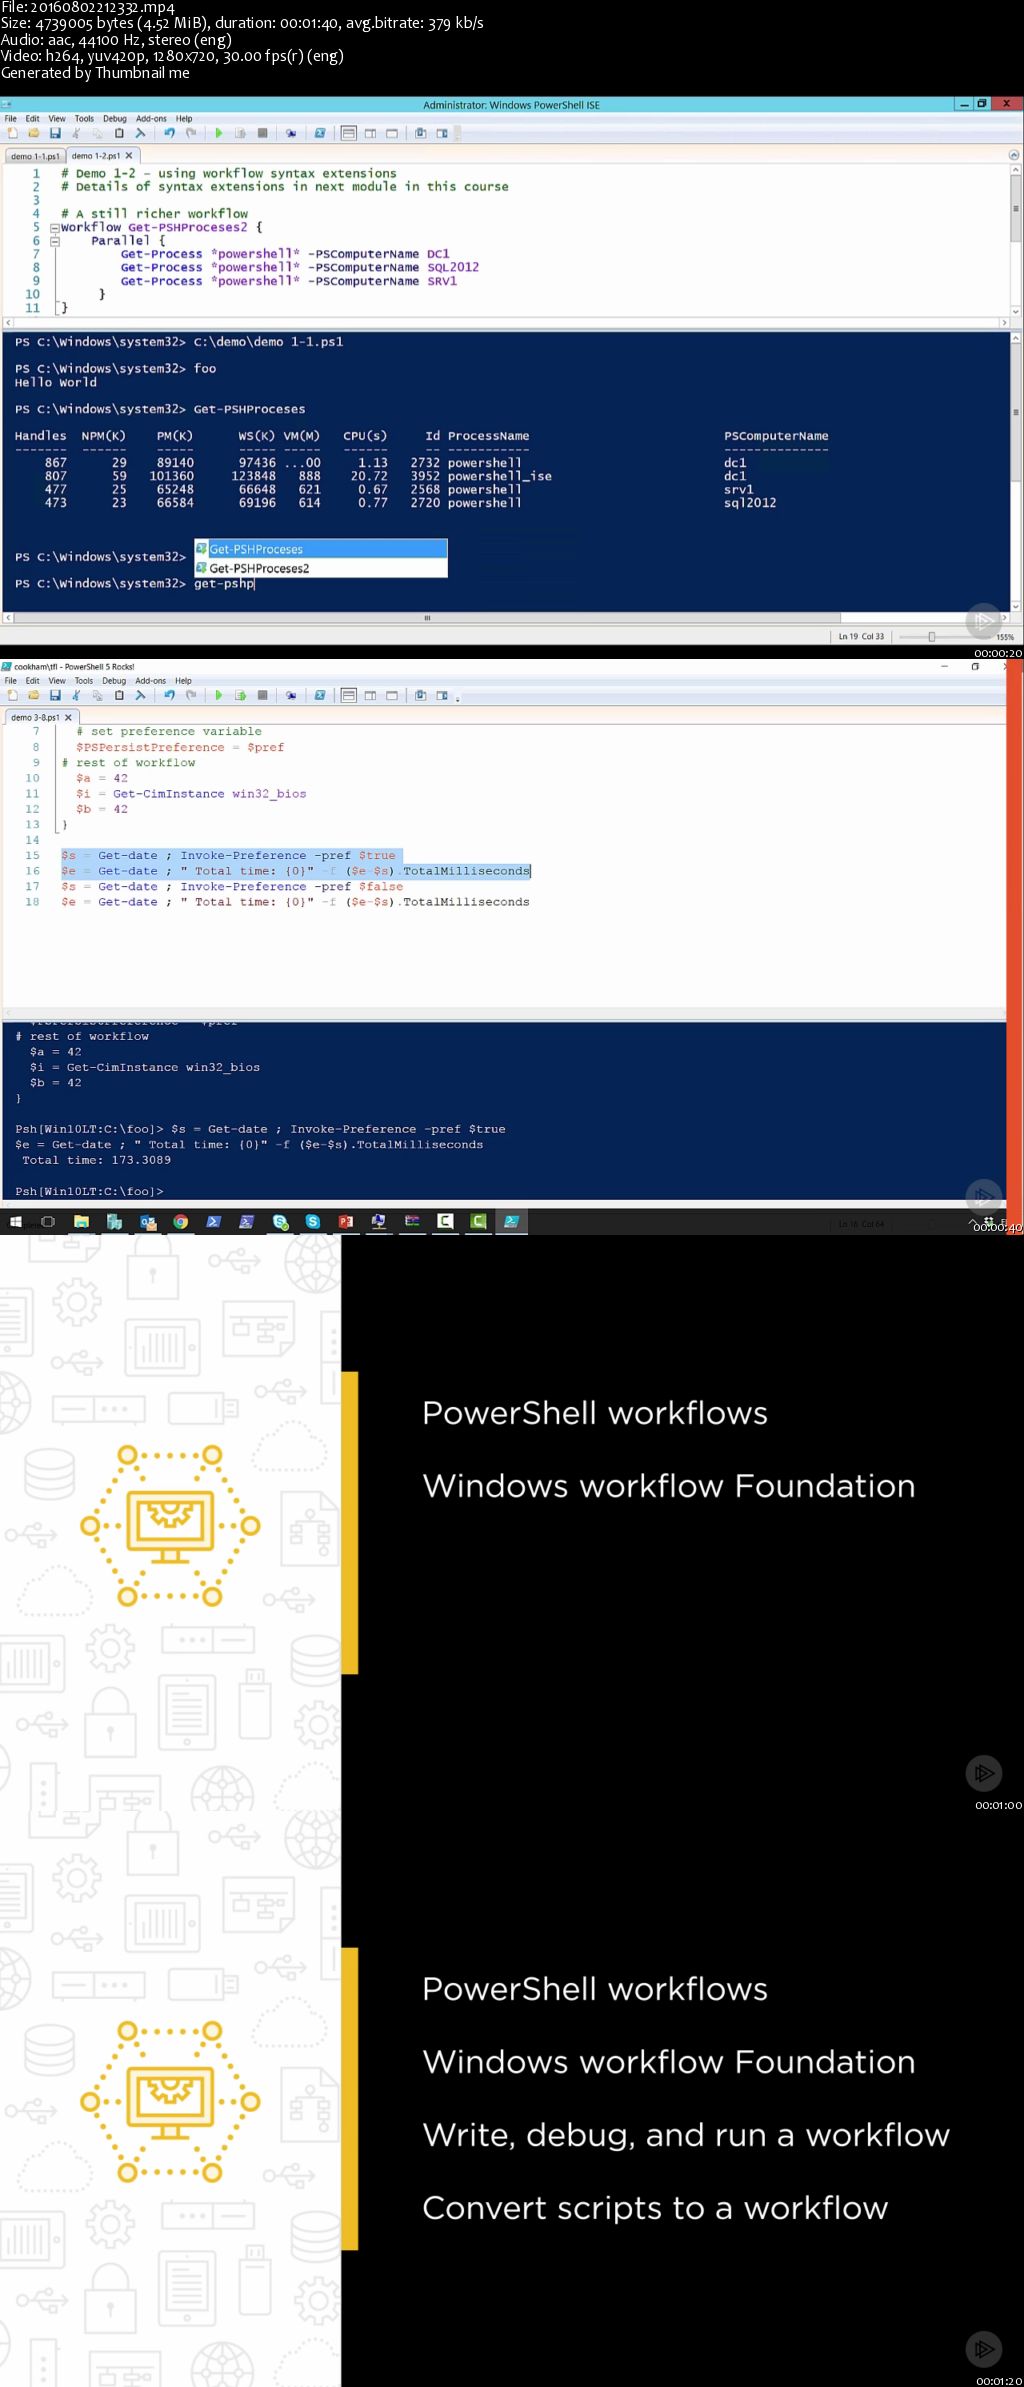
Task: Collapse workflow block at line 5
Action: (x=55, y=228)
